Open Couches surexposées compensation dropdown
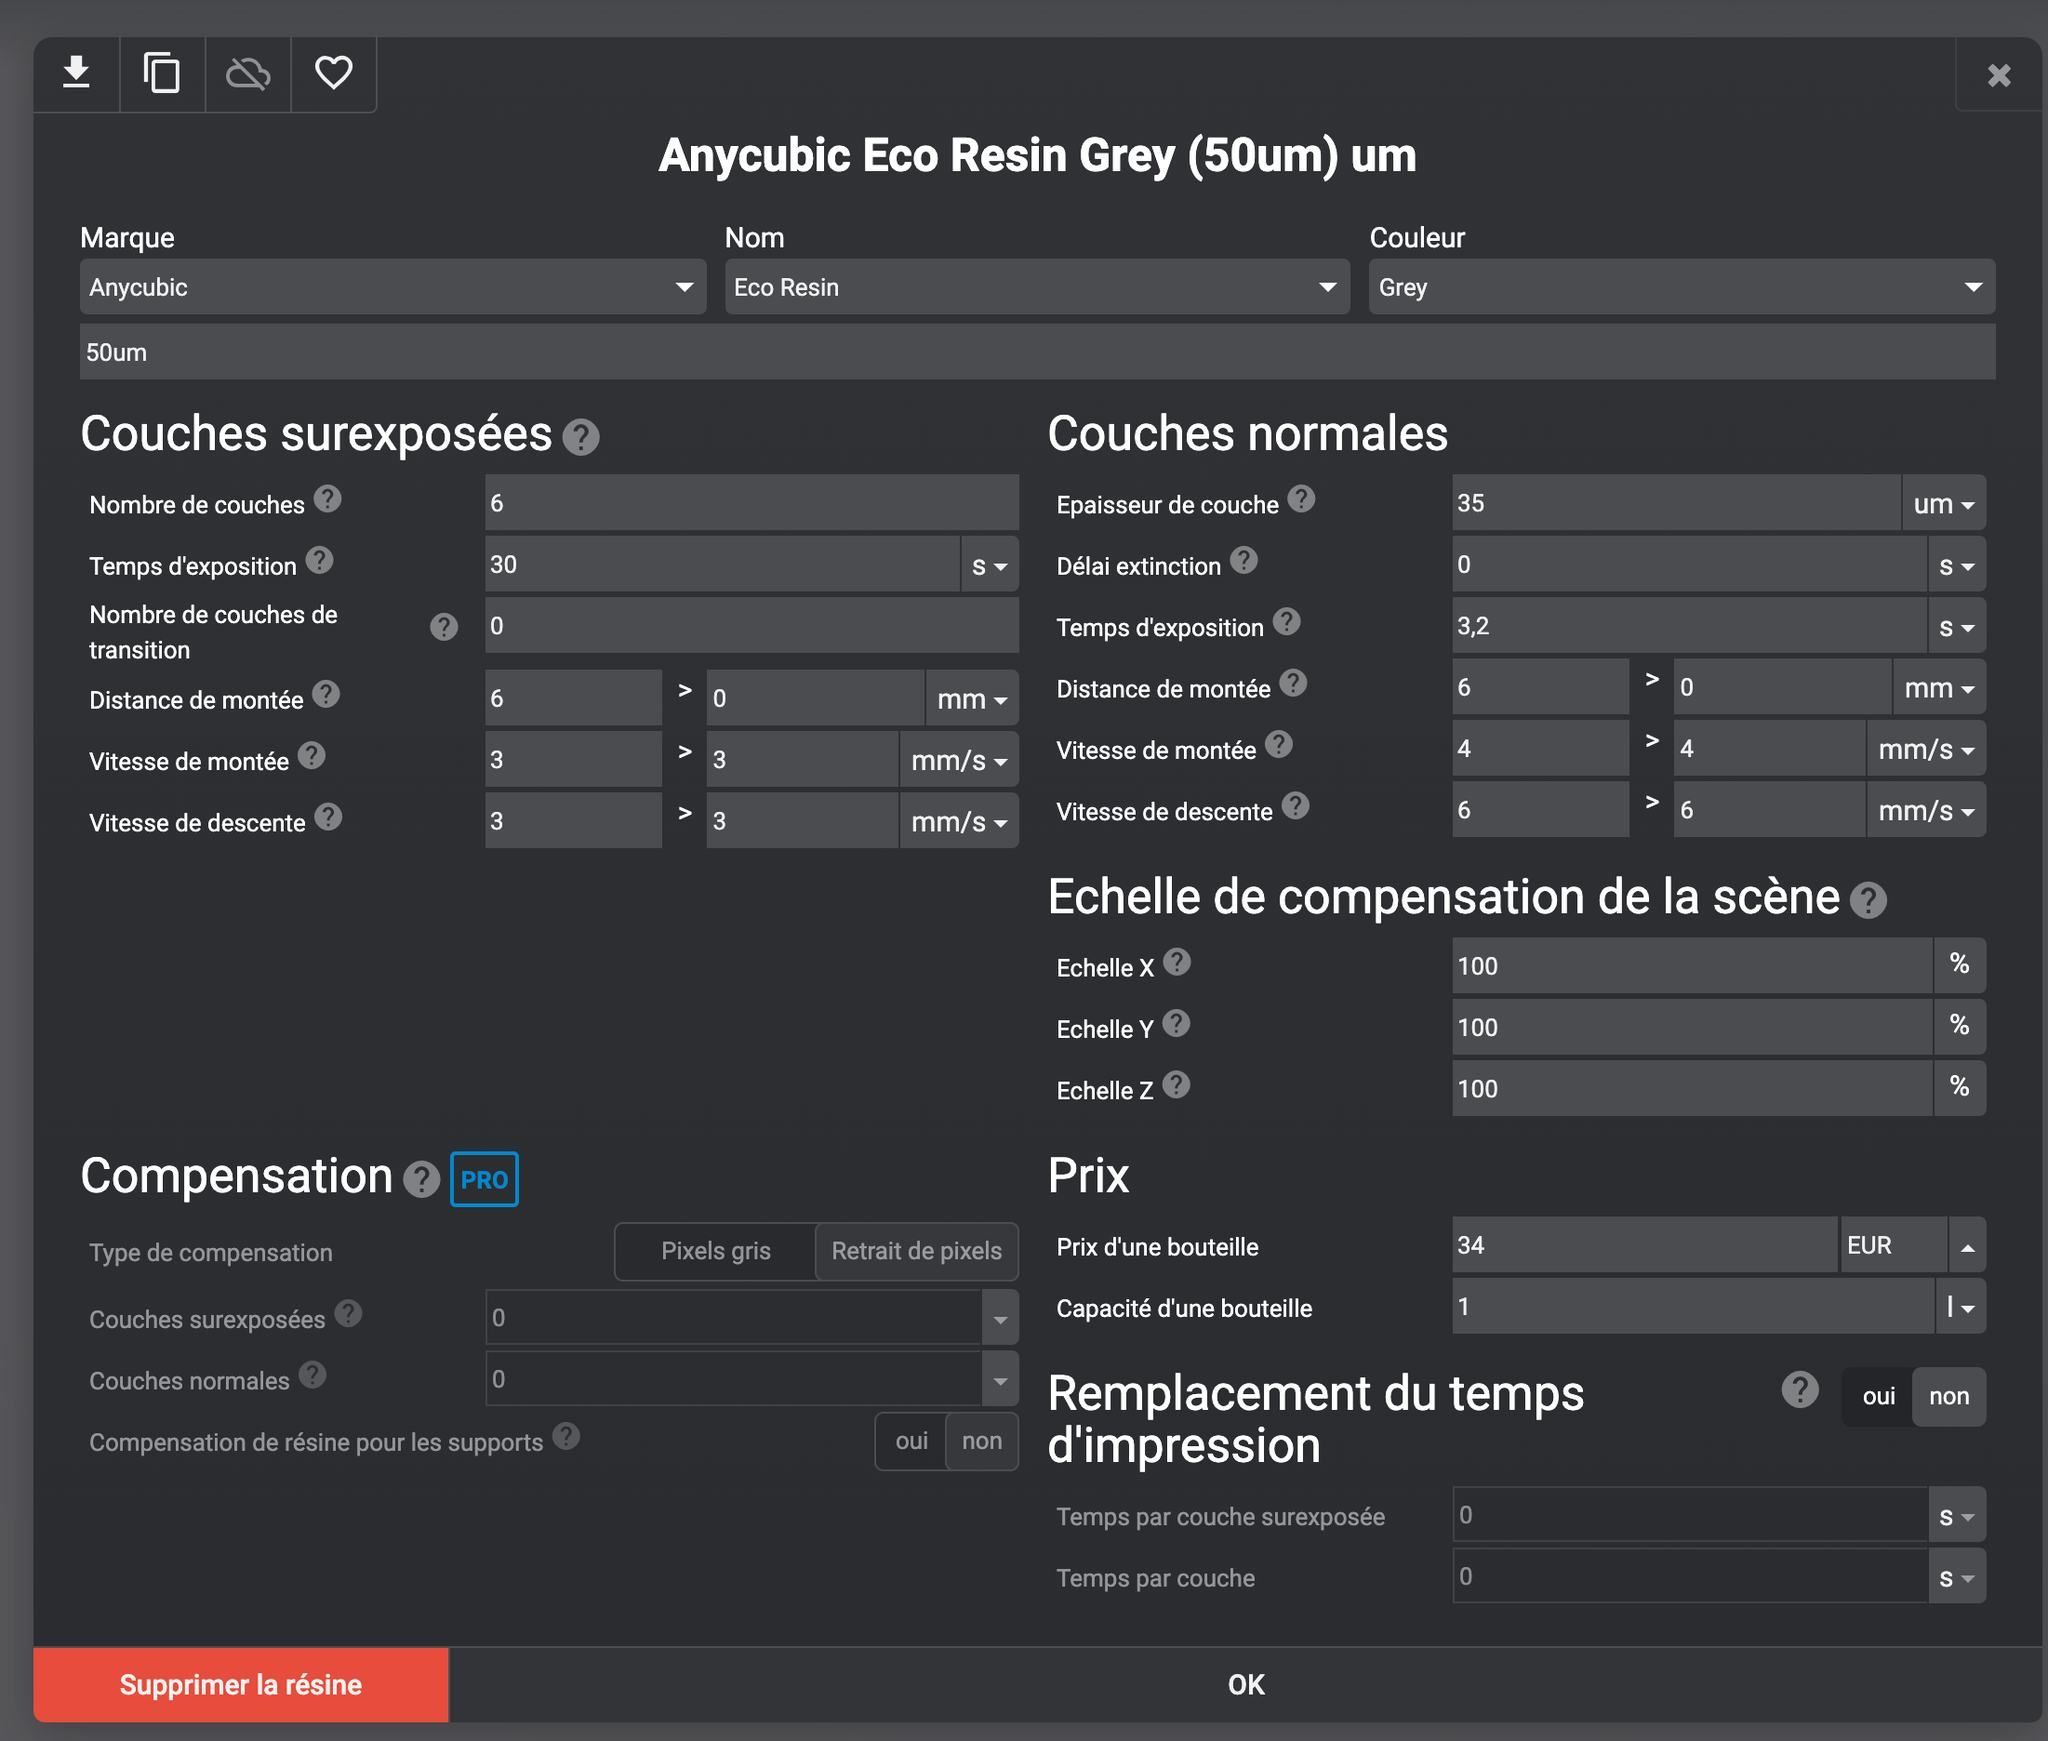 (x=1000, y=1318)
